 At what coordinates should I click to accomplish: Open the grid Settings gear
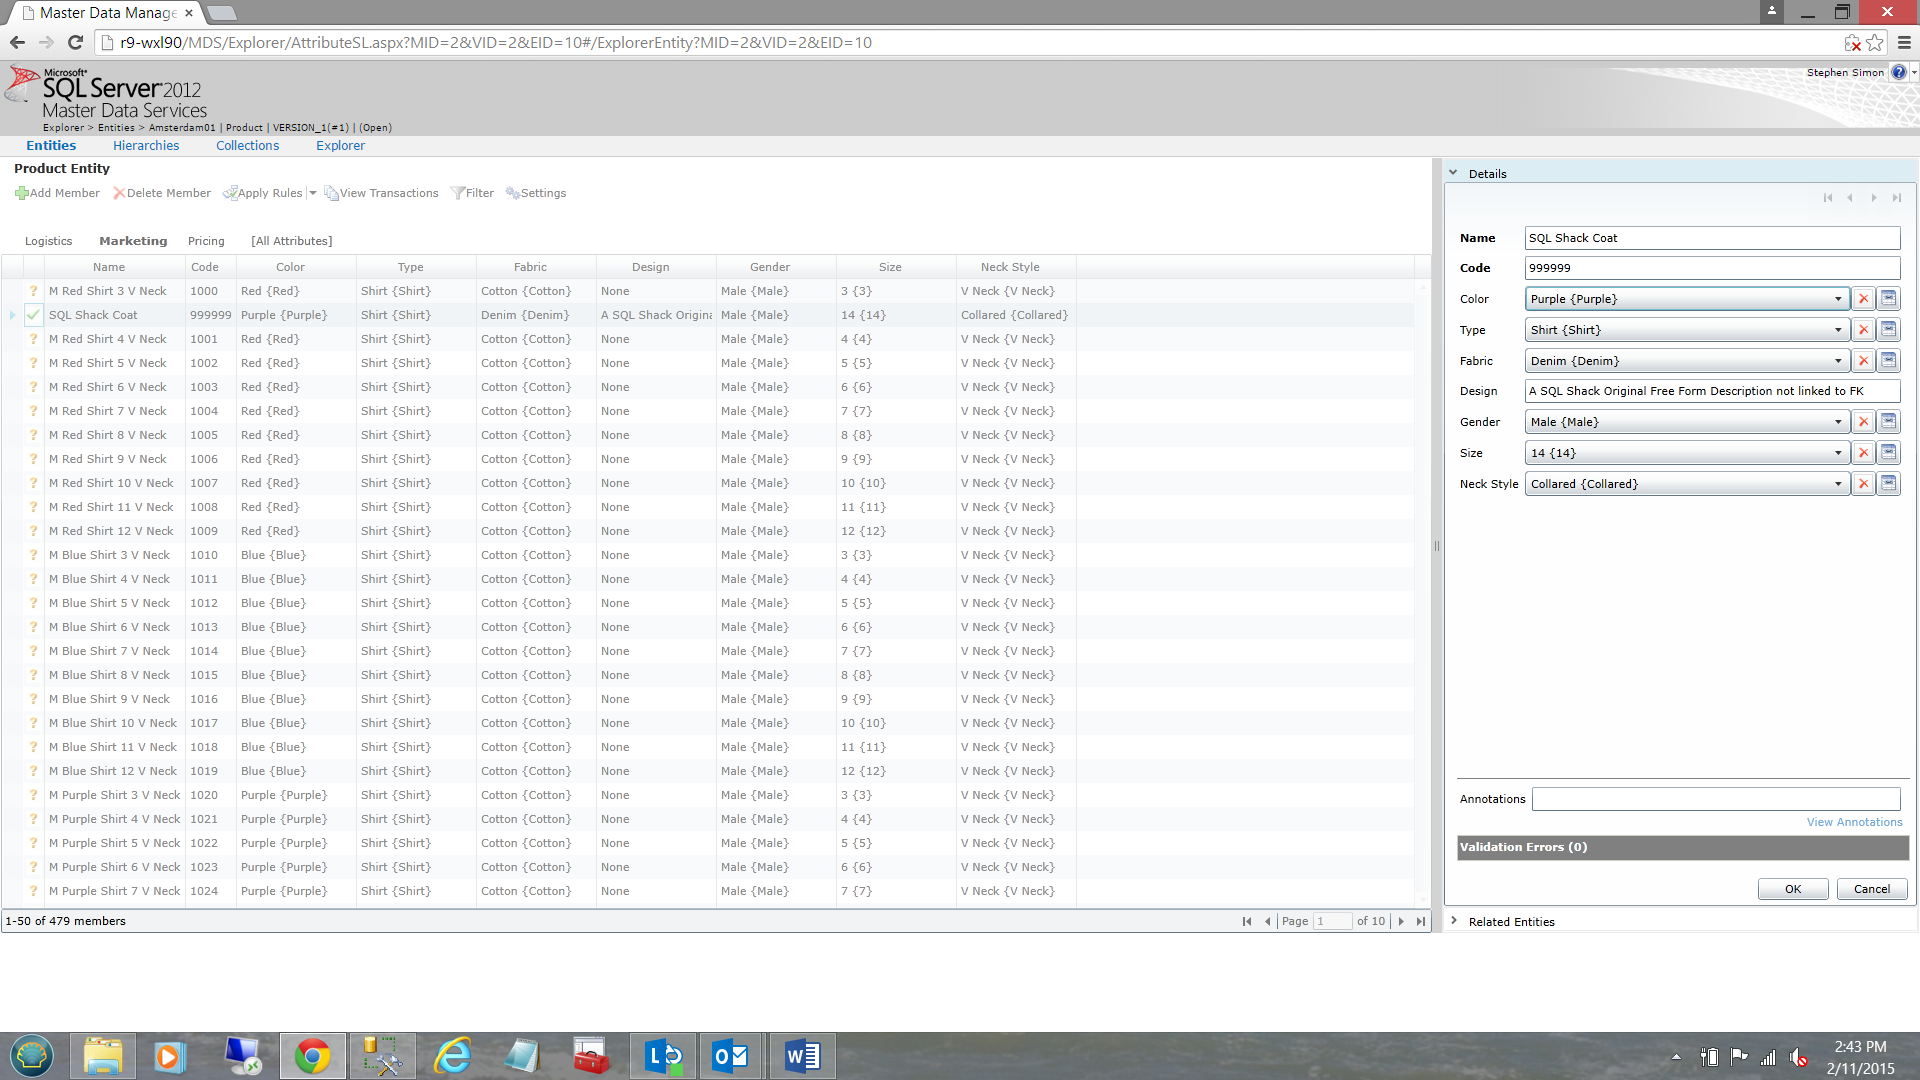pyautogui.click(x=512, y=193)
